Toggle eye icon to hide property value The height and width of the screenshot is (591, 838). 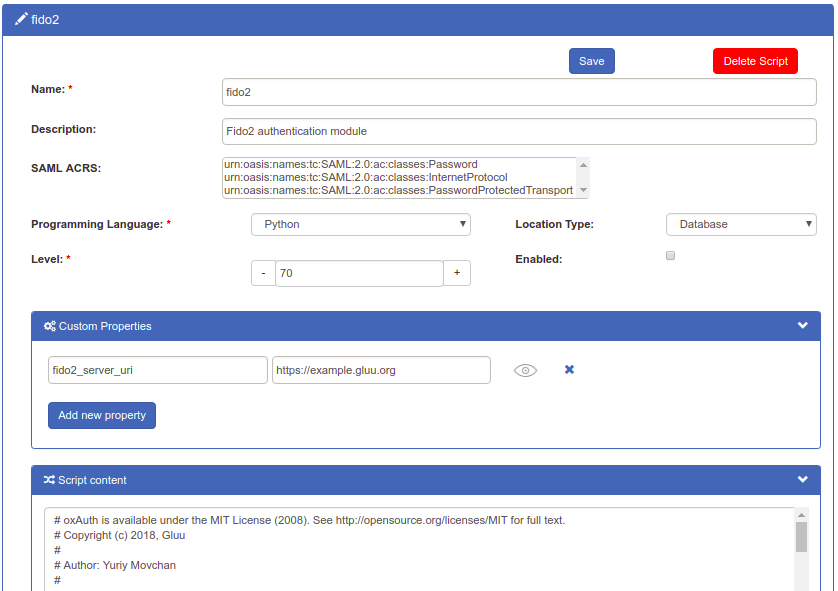coord(525,370)
